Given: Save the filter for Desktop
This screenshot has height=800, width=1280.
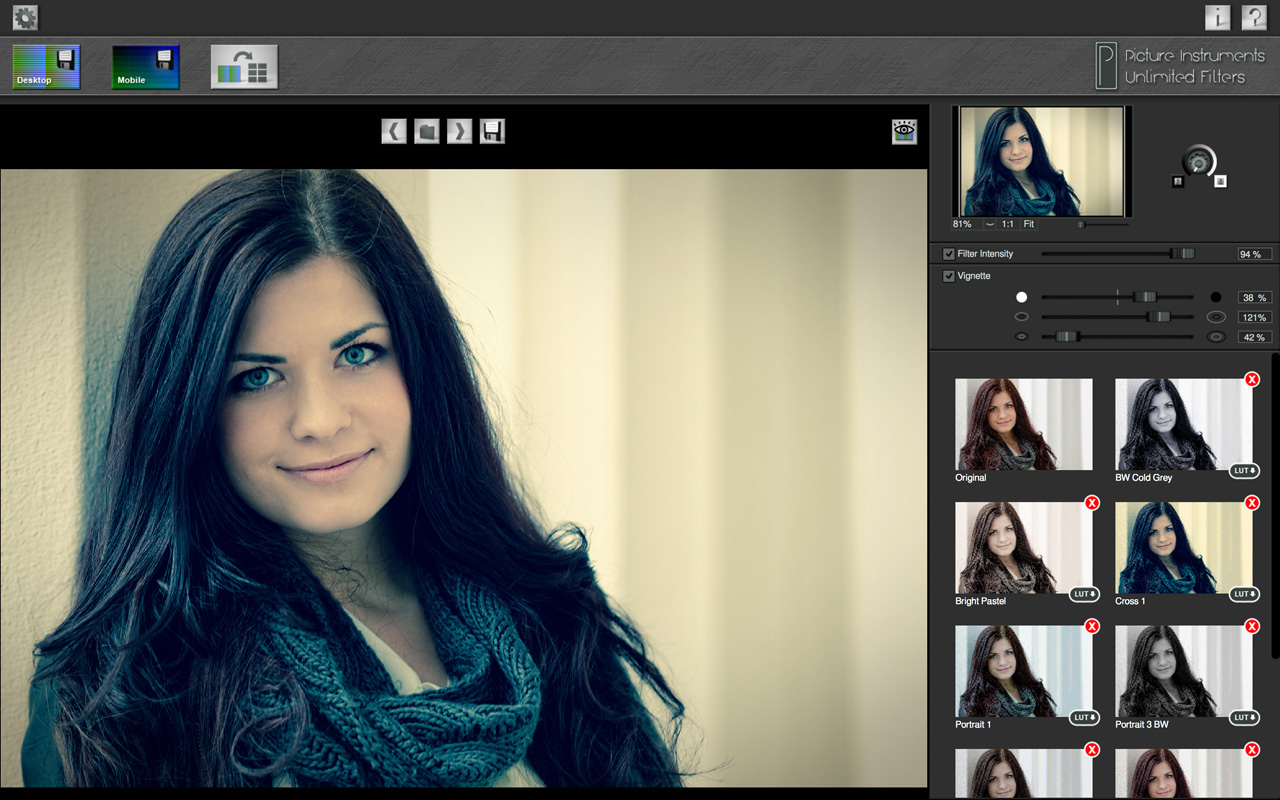Looking at the screenshot, I should tap(46, 67).
